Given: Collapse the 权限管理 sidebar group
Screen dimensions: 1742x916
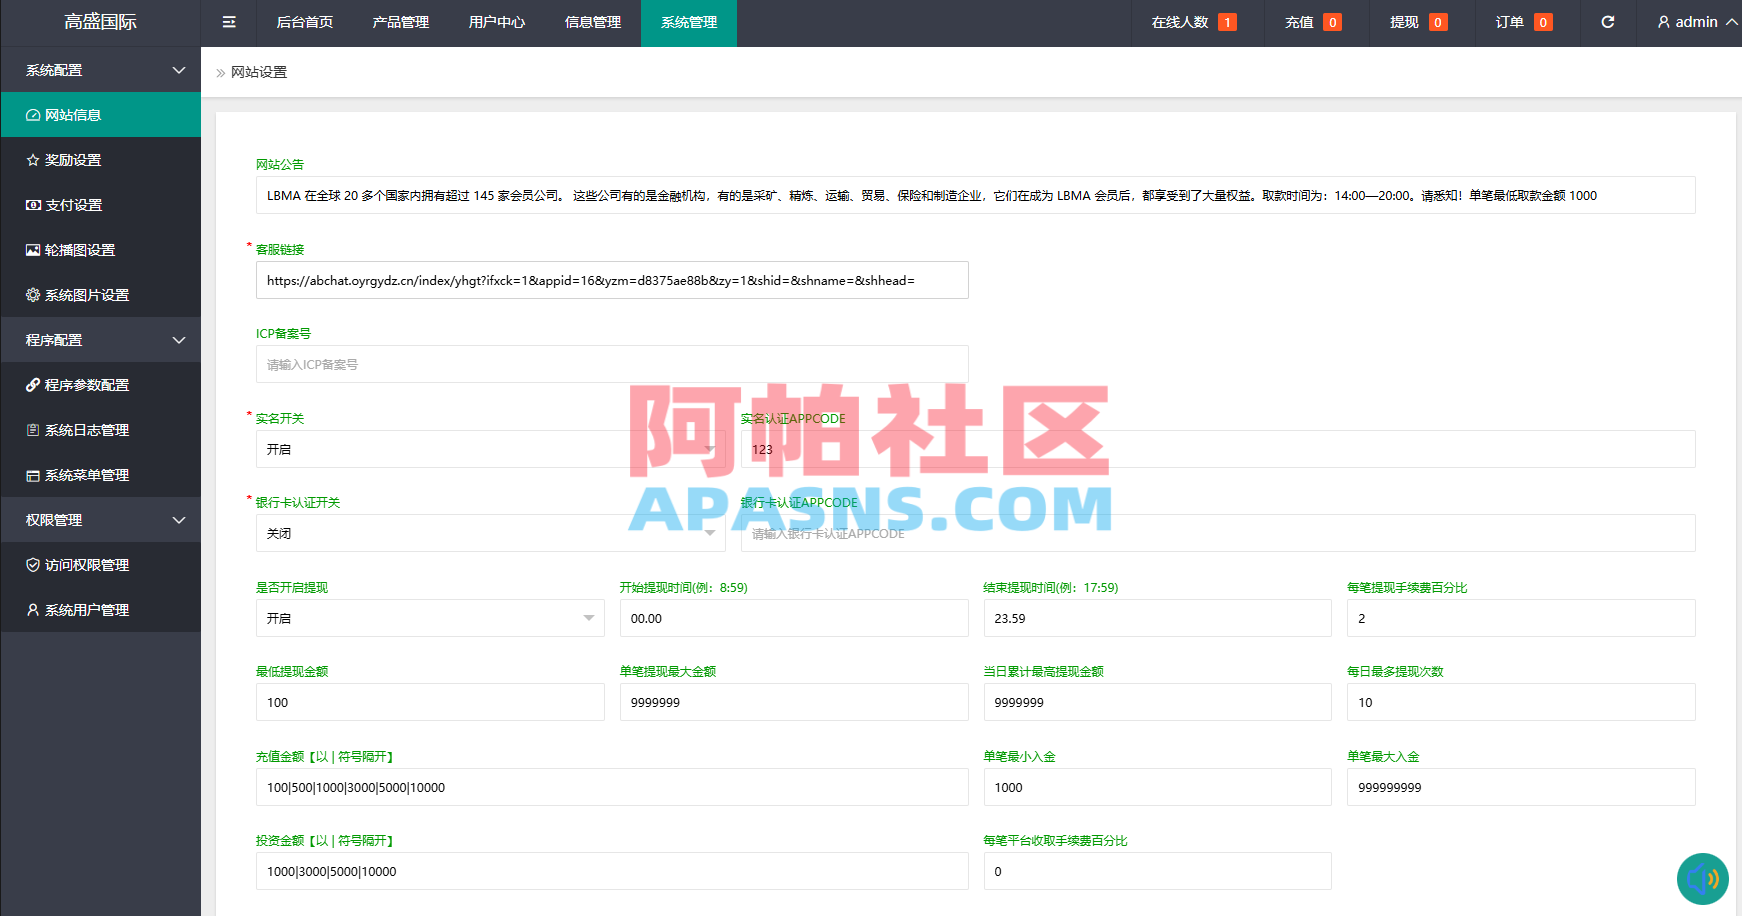Looking at the screenshot, I should coord(100,520).
